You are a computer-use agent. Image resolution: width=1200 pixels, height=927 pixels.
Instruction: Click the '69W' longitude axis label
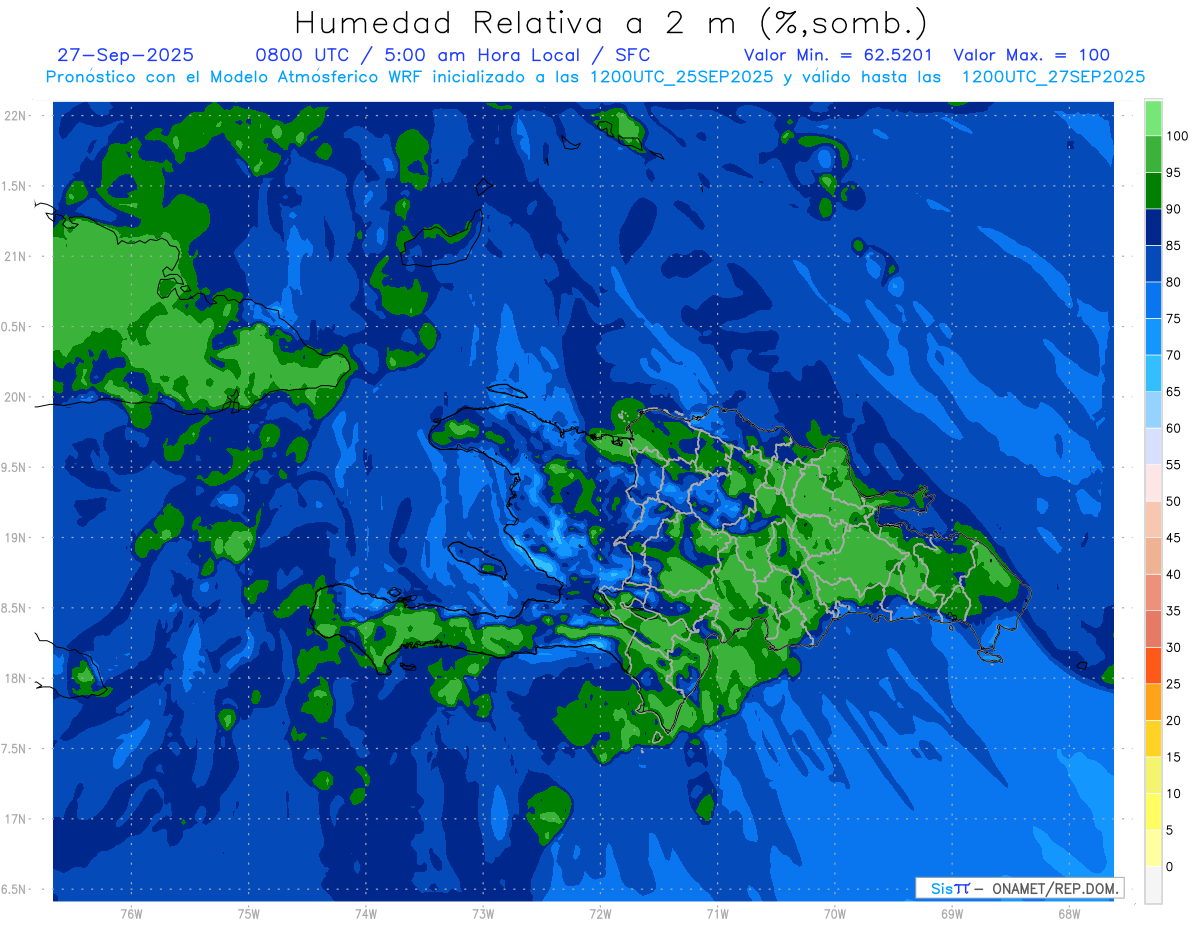pyautogui.click(x=952, y=914)
